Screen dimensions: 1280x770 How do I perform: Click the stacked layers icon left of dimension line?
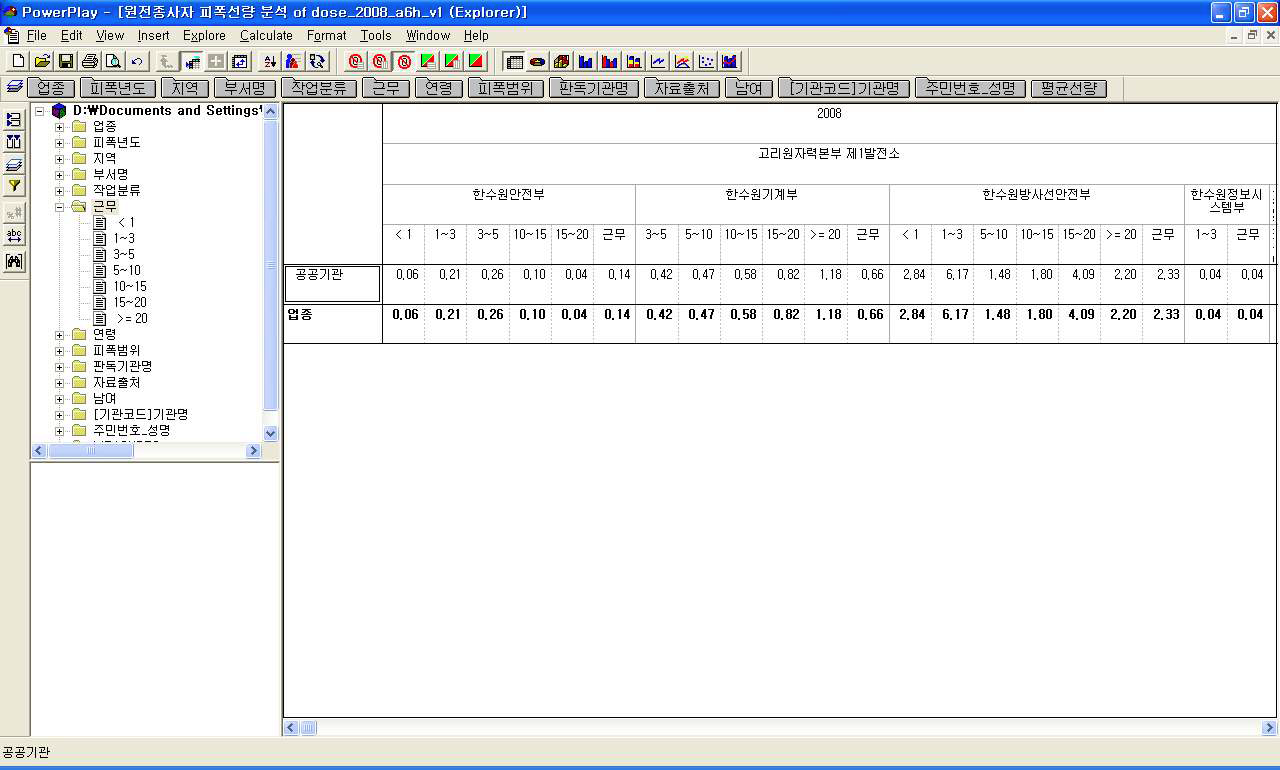(14, 87)
